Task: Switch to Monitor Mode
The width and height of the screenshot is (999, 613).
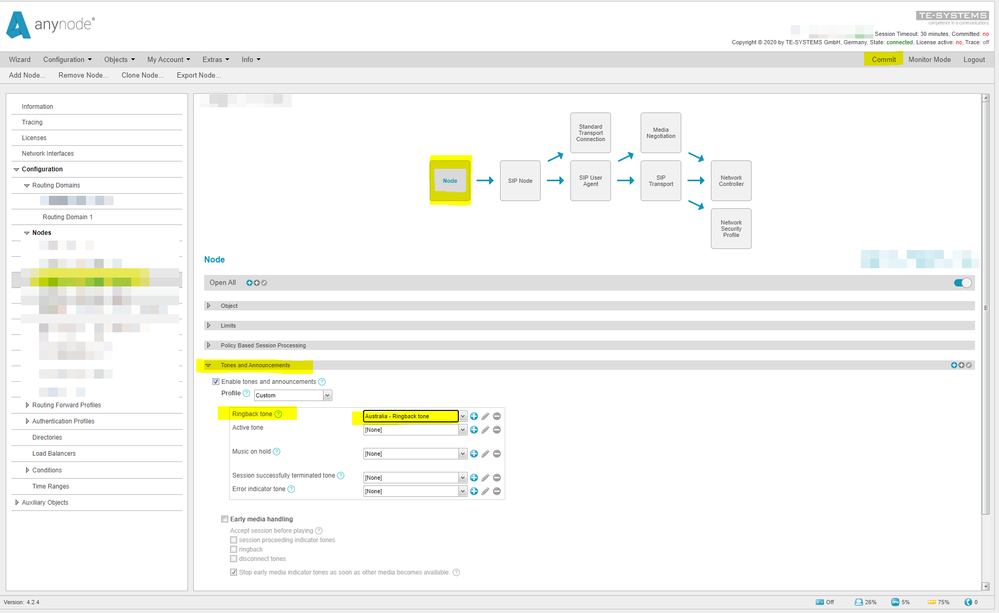Action: coord(930,59)
